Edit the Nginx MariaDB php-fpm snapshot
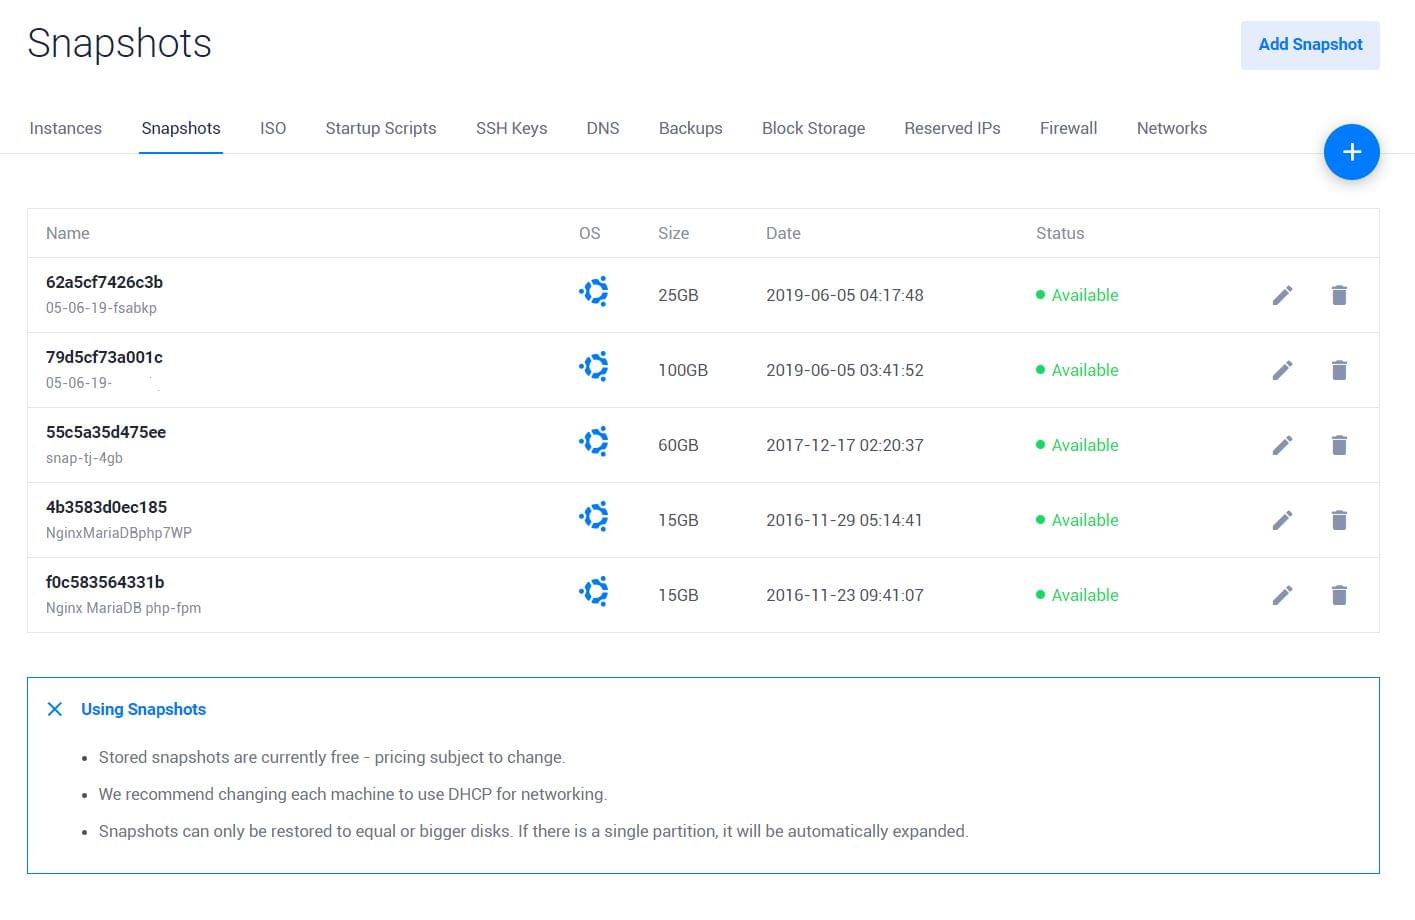Screen dimensions: 1415x920 click(1282, 595)
